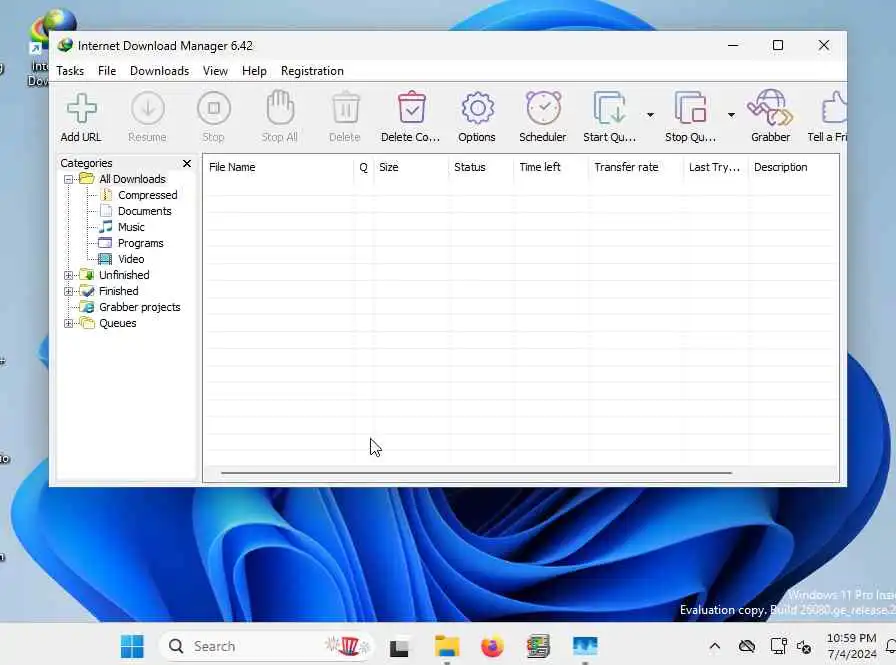Select the All Downloads folder
The image size is (896, 665).
tap(132, 179)
